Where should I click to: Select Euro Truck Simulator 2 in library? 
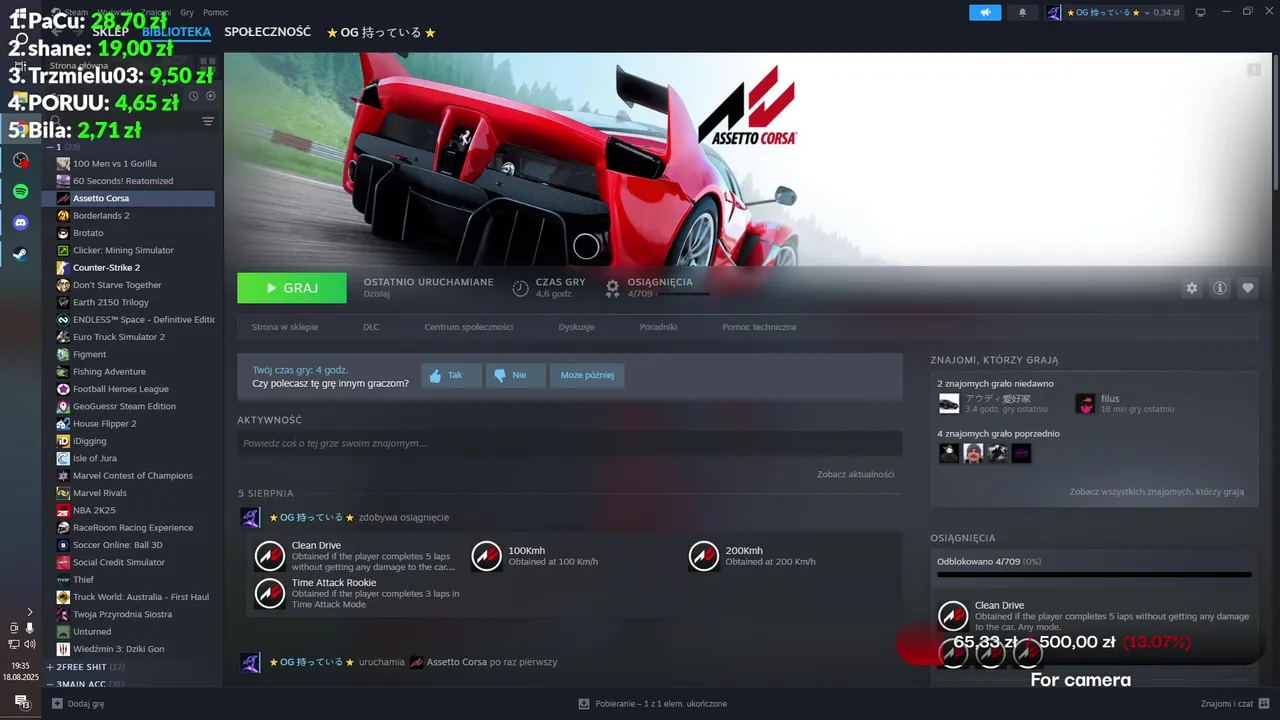[x=118, y=337]
